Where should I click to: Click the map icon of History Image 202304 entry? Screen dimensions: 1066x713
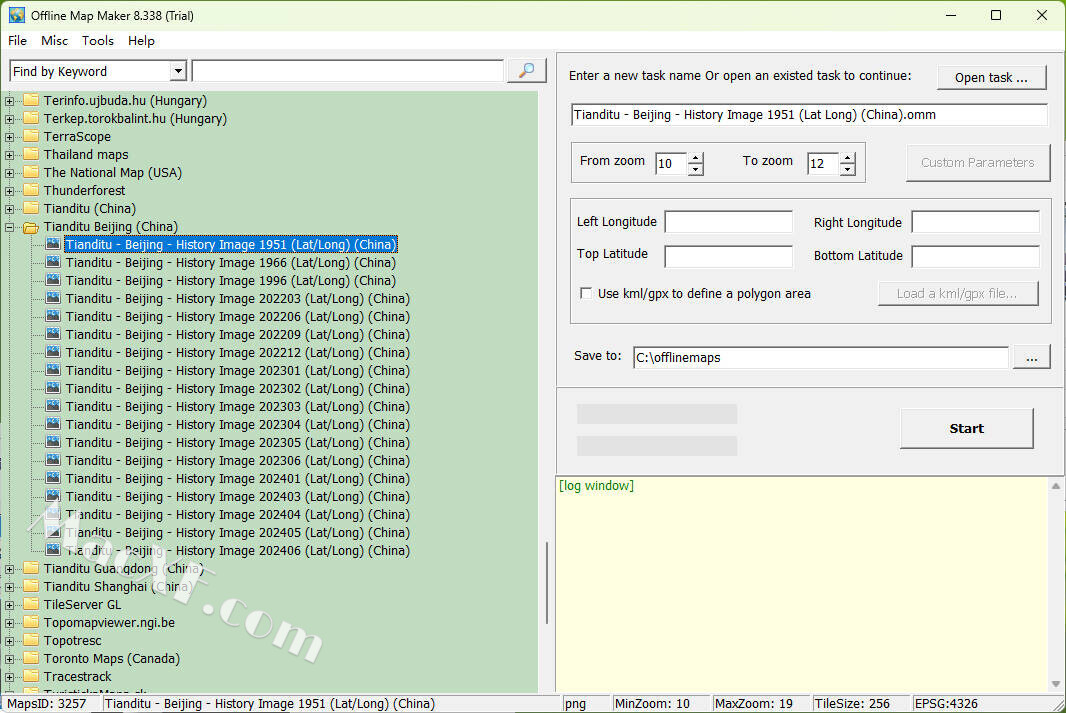click(x=53, y=424)
